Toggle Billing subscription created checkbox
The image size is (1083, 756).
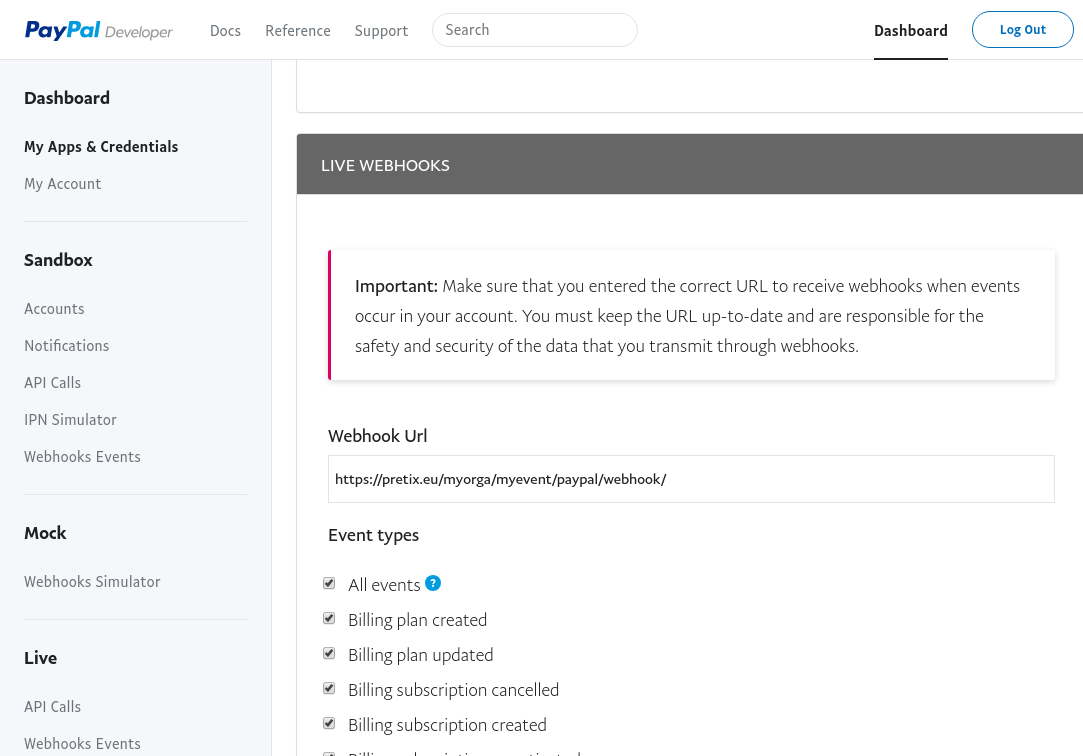tap(329, 724)
